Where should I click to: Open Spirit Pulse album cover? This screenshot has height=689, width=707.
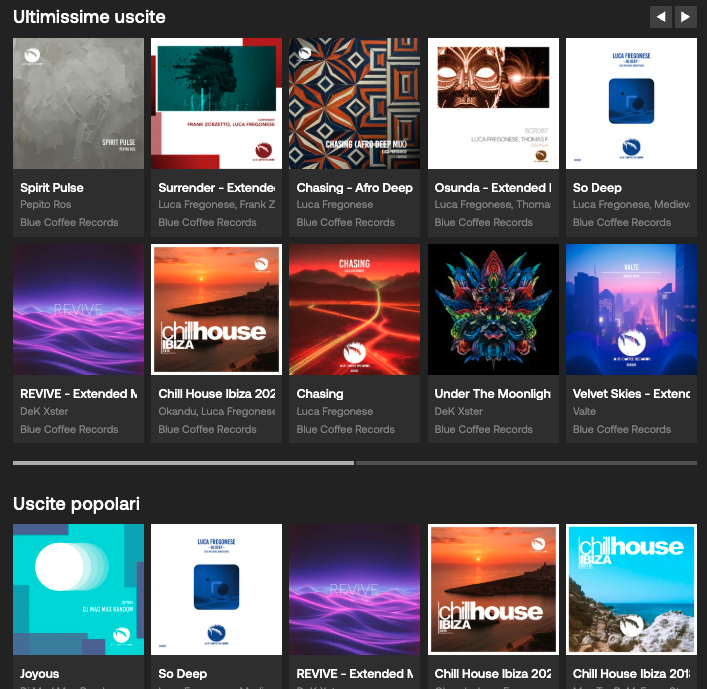pos(78,103)
